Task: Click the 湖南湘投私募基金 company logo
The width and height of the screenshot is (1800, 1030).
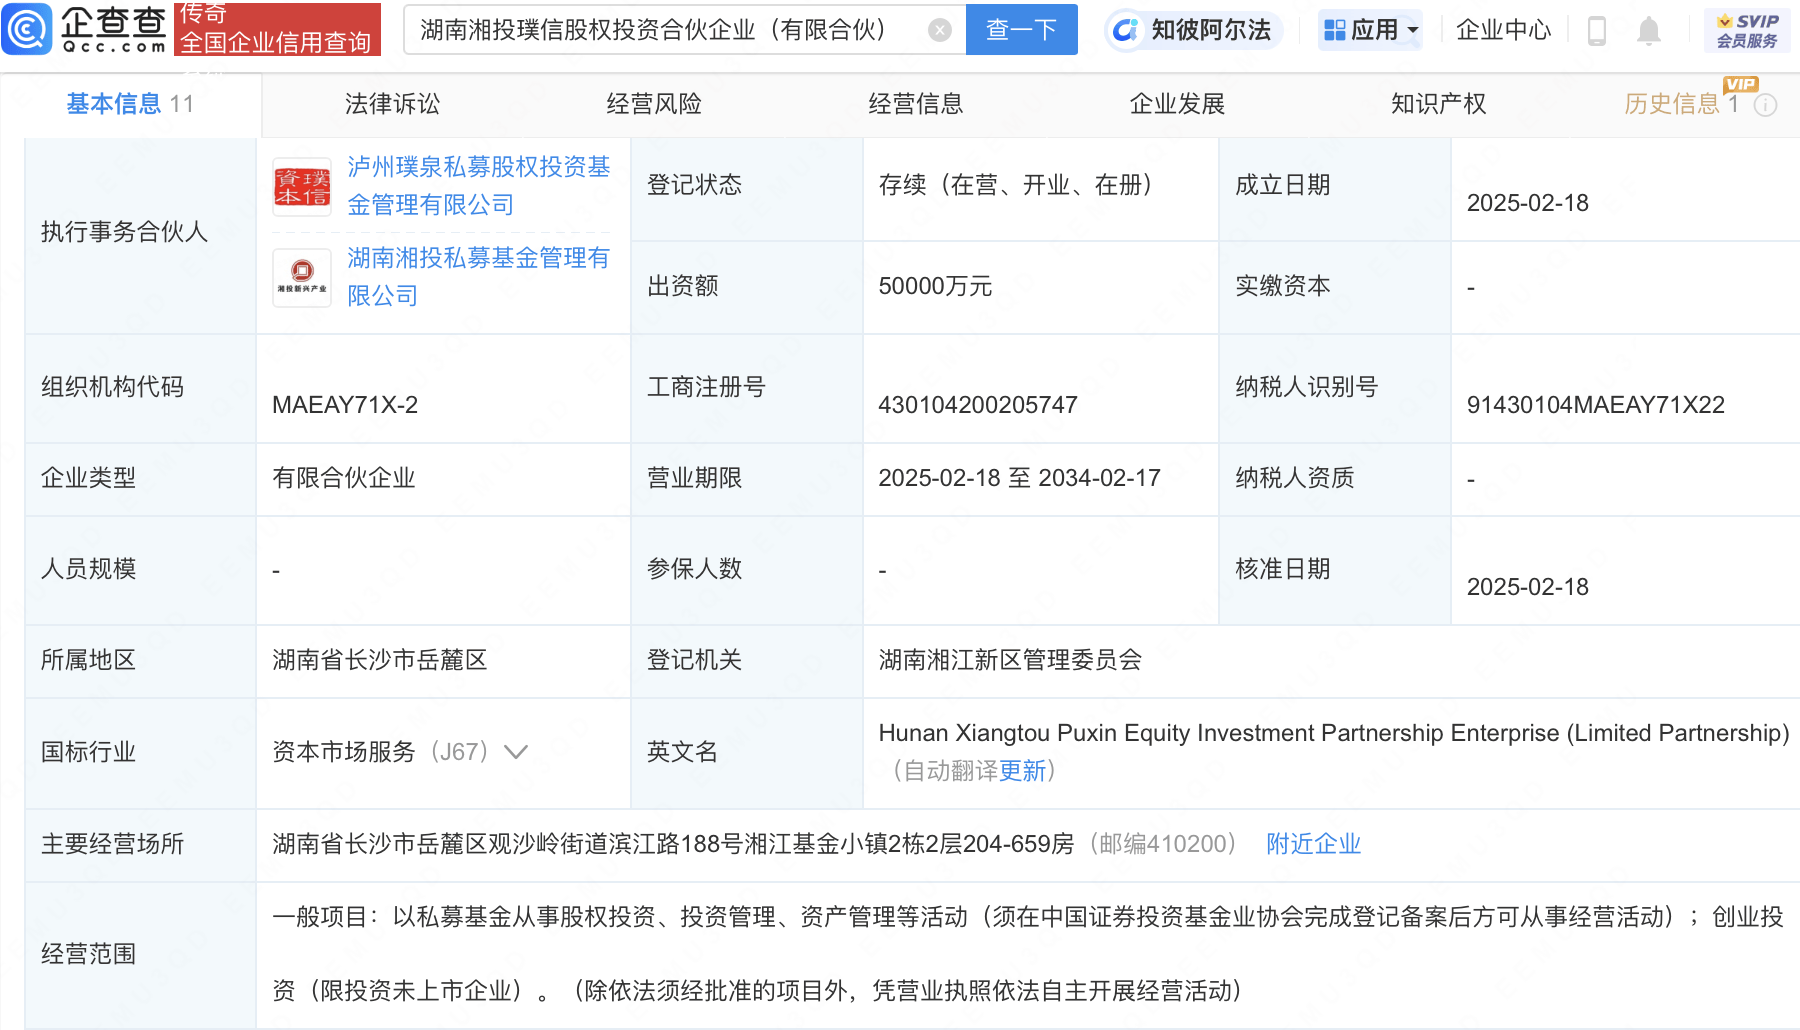Action: (302, 277)
